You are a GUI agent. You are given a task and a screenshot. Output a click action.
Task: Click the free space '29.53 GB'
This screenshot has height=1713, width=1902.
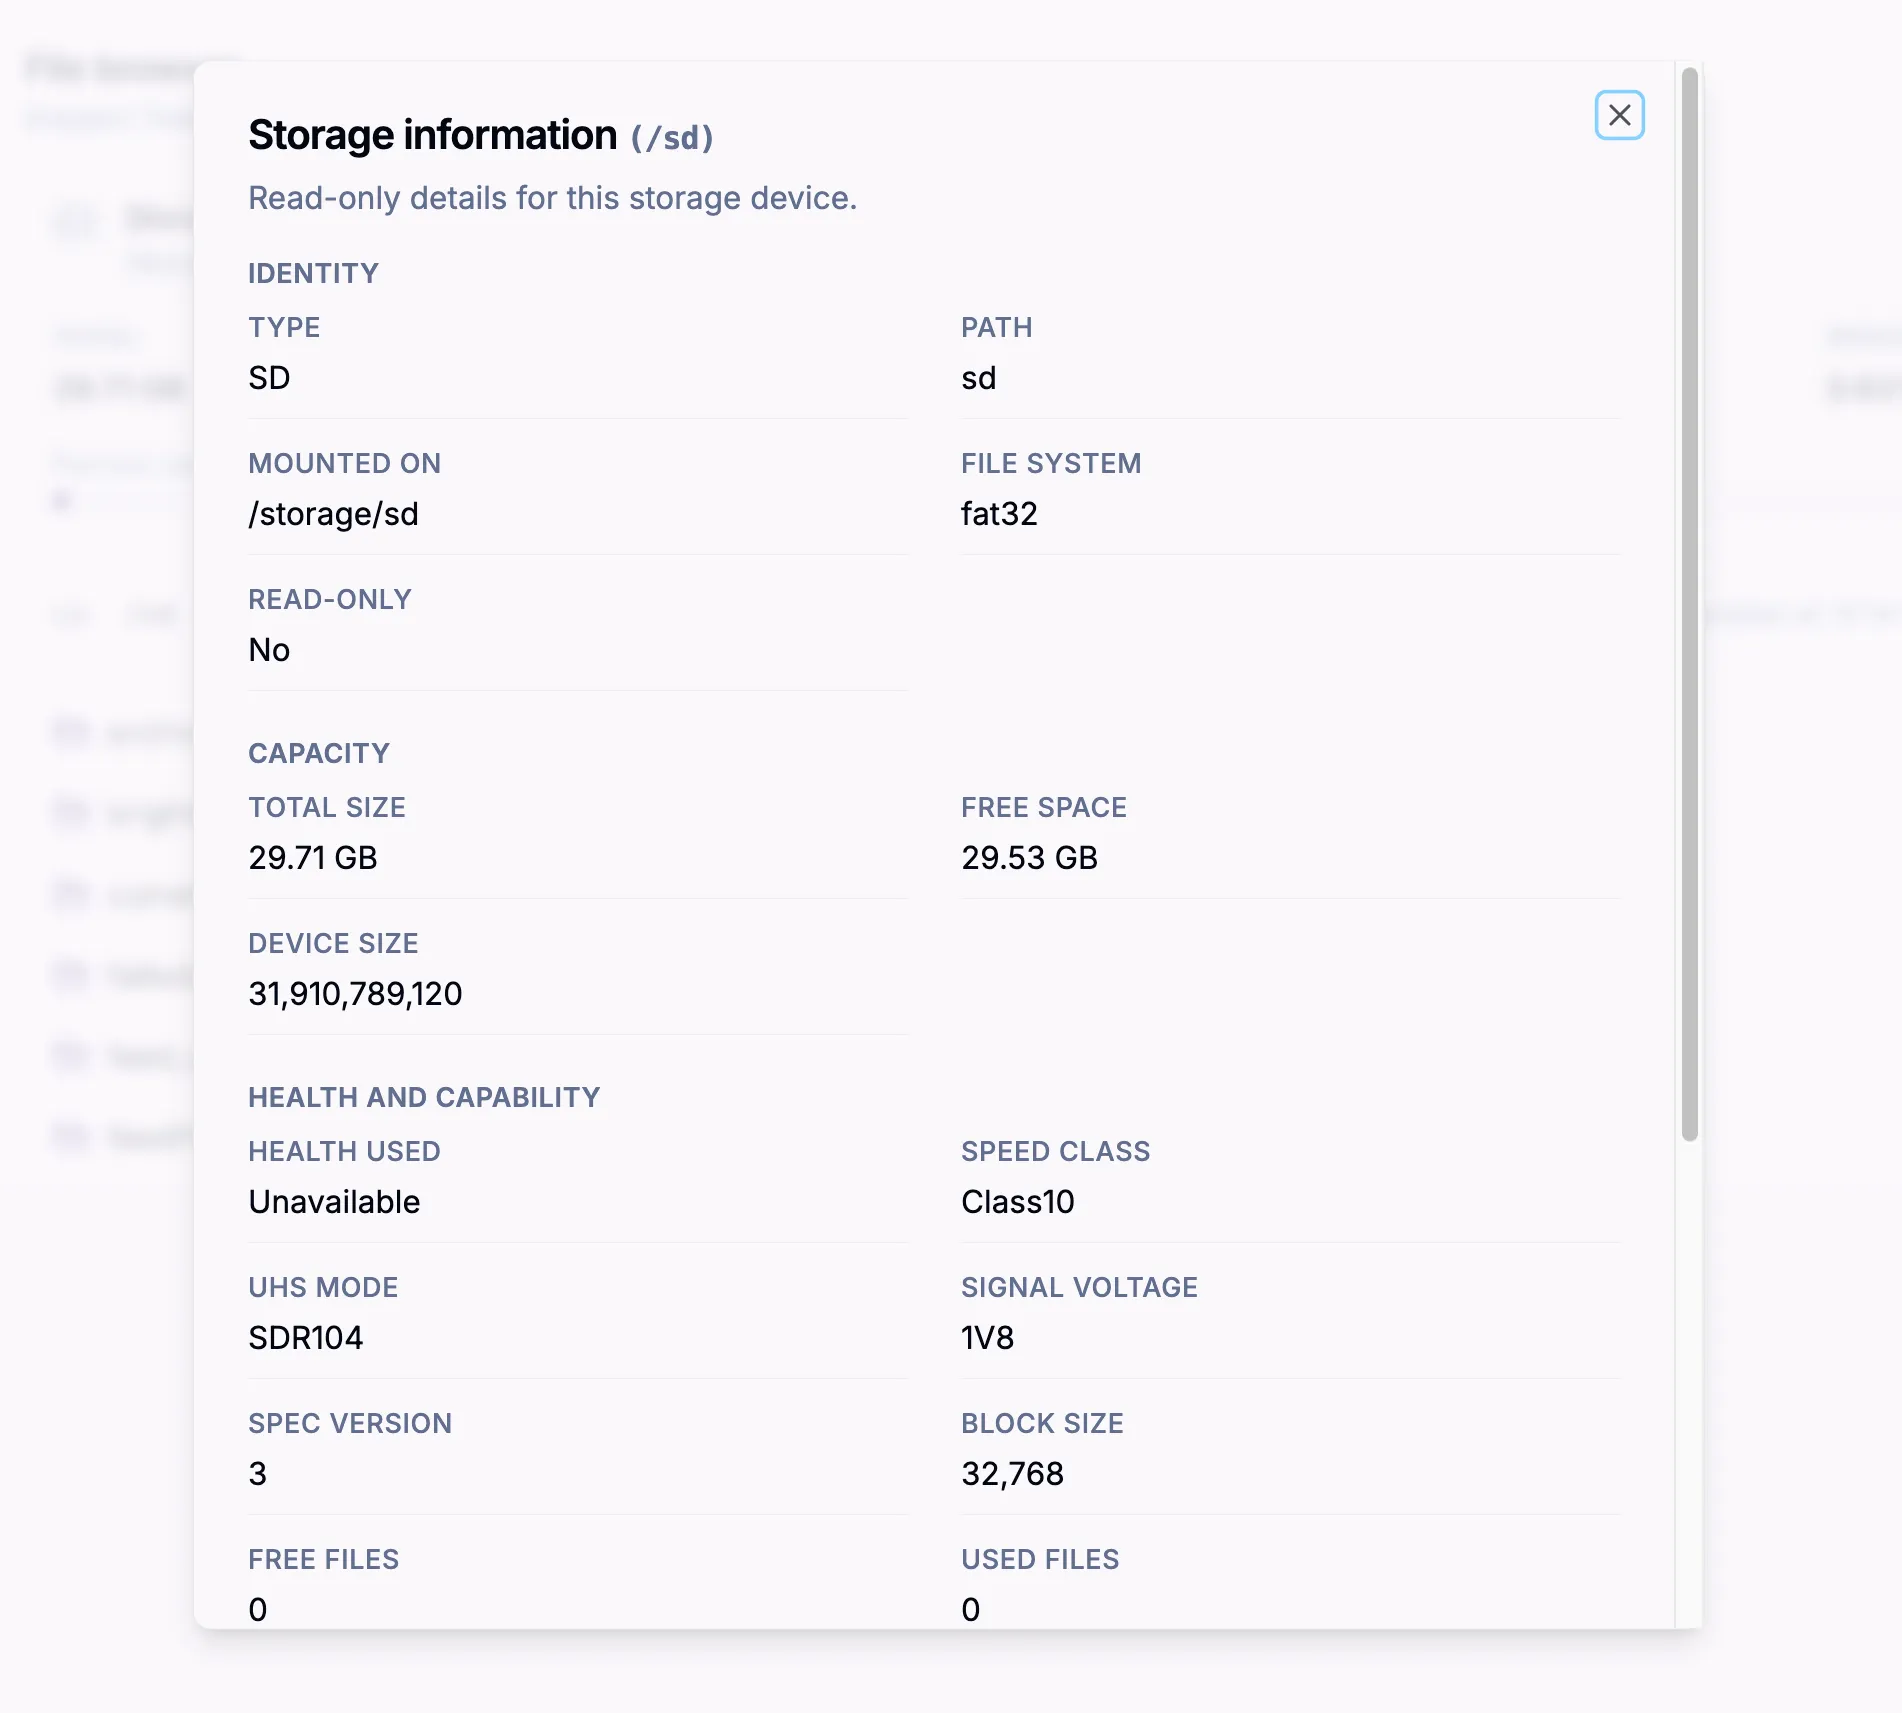tap(1029, 858)
